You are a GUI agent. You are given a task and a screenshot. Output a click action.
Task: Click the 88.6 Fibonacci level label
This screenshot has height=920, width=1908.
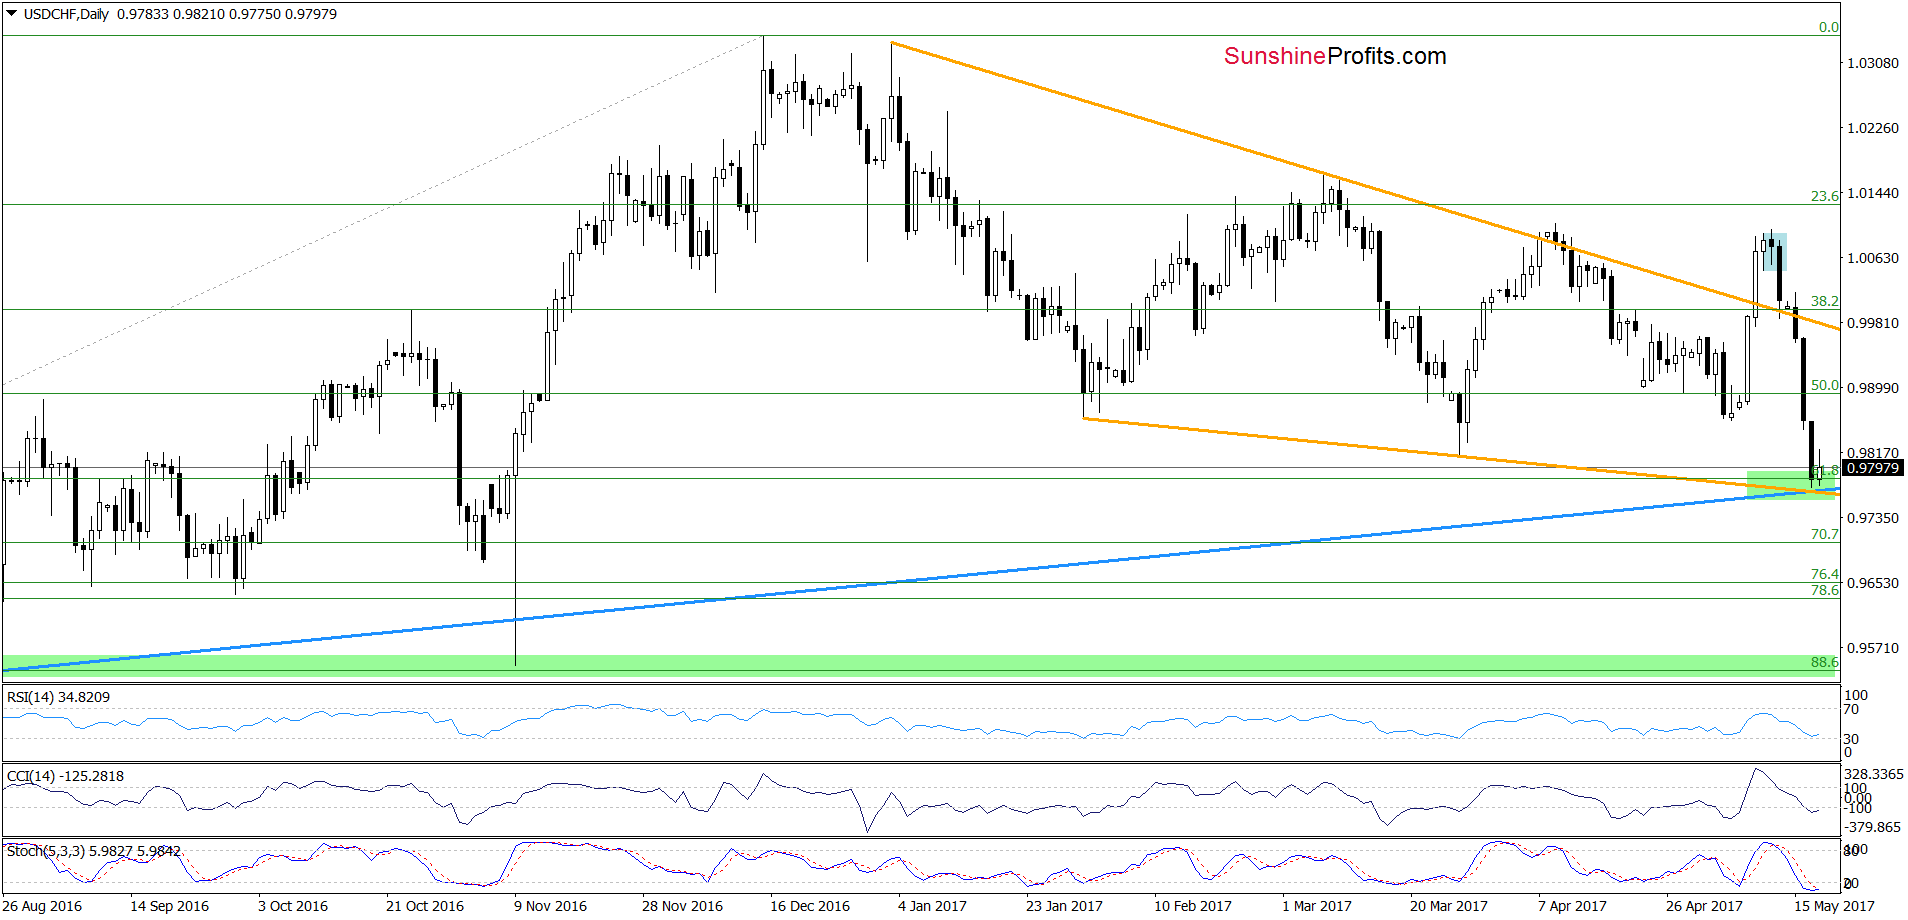pyautogui.click(x=1824, y=662)
